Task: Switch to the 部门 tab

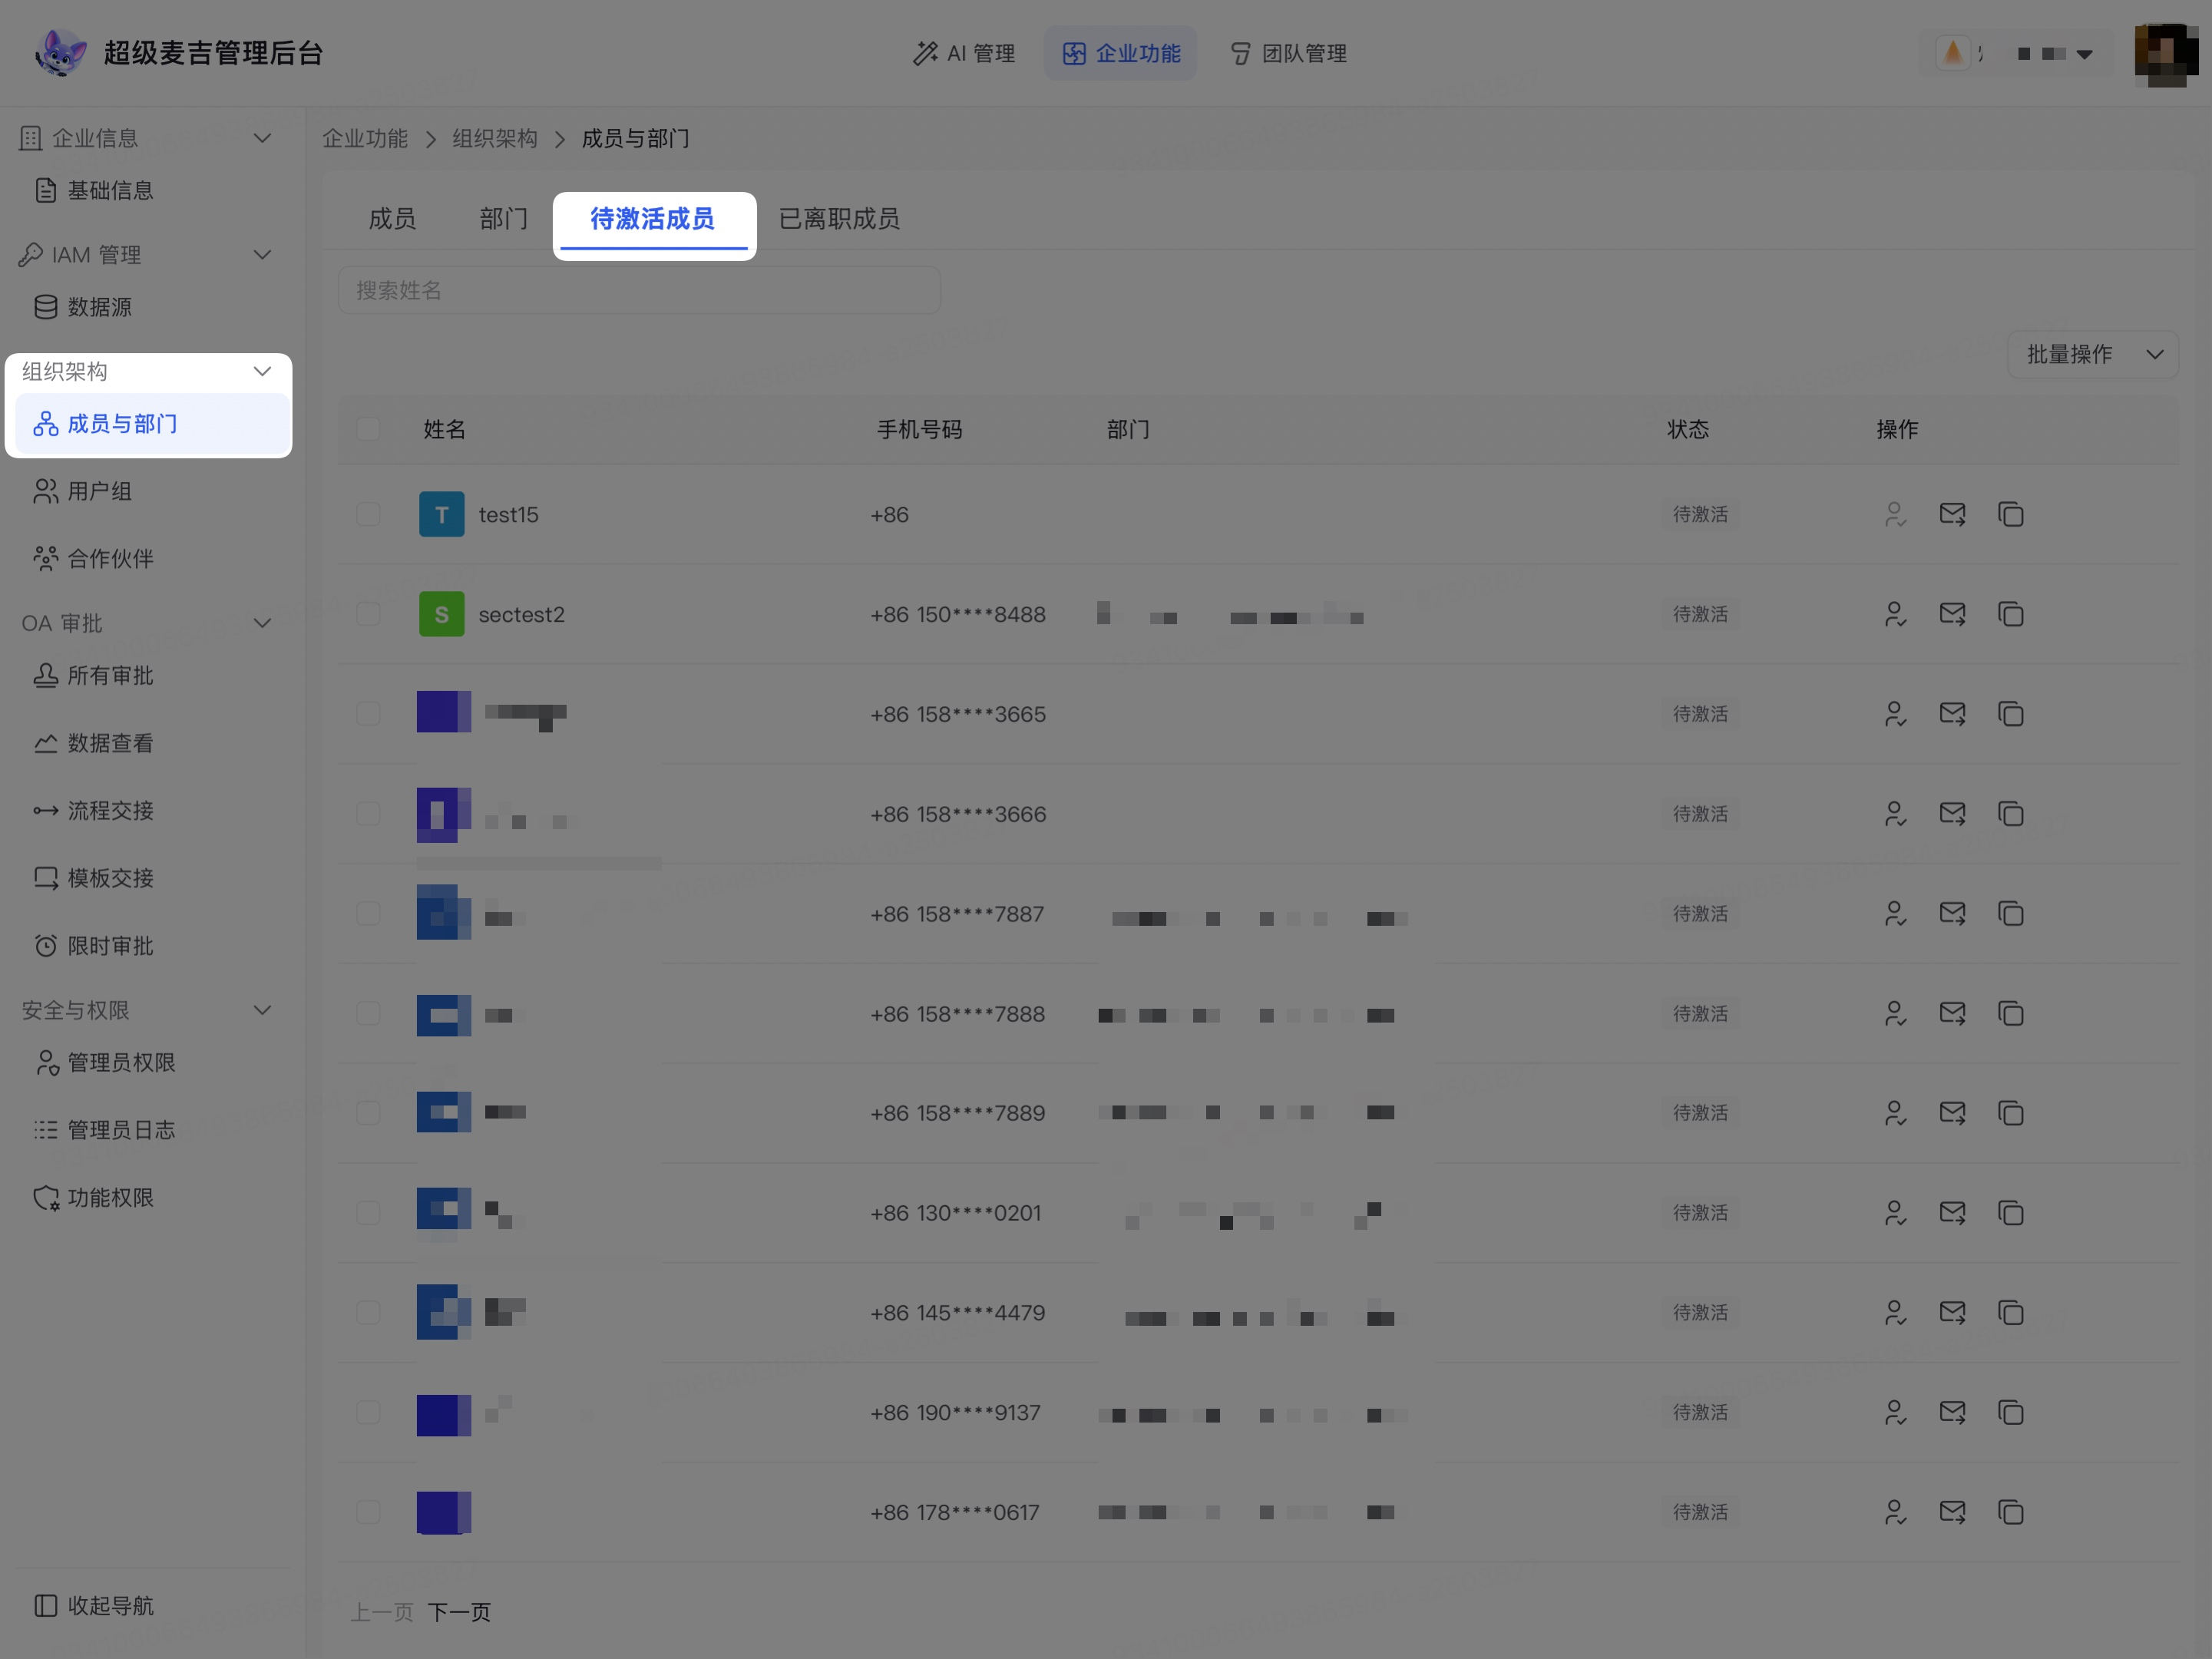Action: (503, 219)
